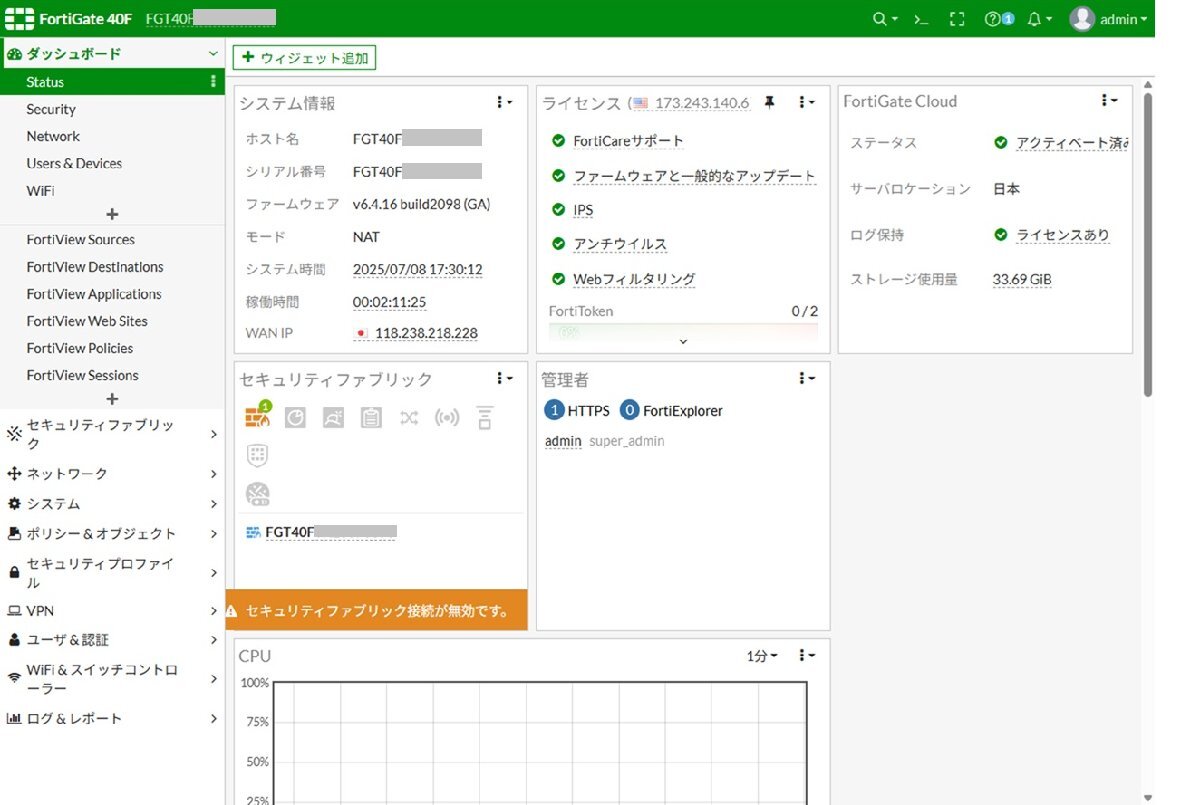Click the FortiCareサポート license link
The height and width of the screenshot is (805, 1200).
click(628, 141)
